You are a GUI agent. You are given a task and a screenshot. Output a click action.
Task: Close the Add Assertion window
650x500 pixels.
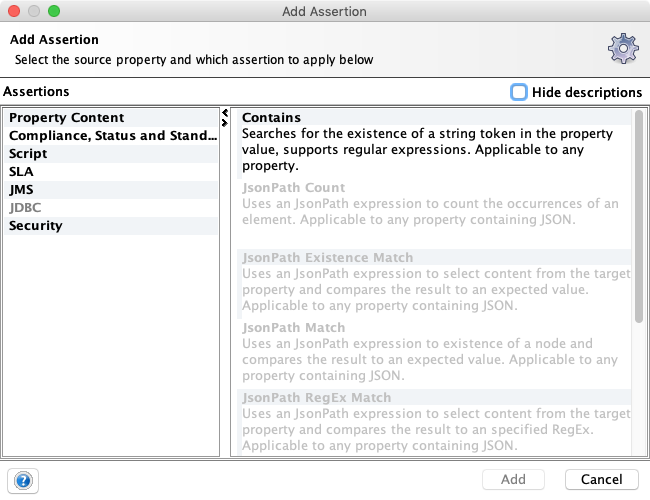tap(14, 12)
